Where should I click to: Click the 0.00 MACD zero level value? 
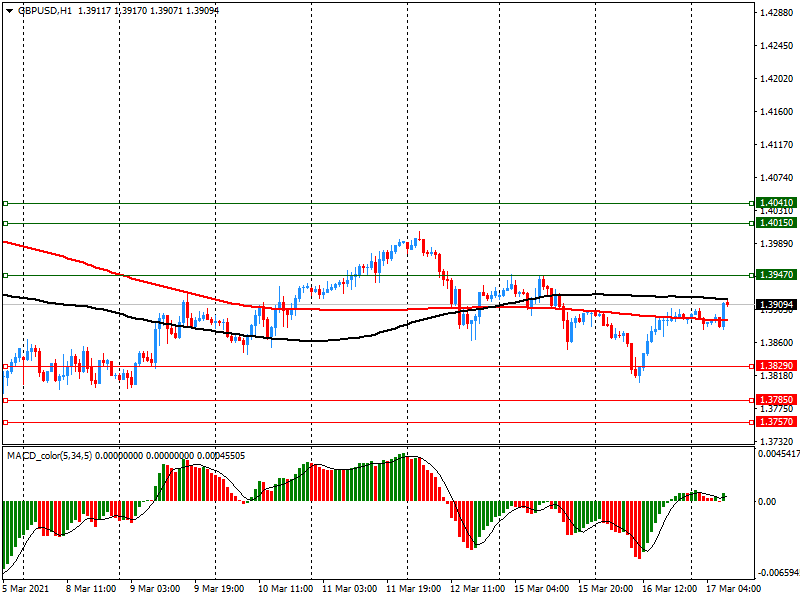pyautogui.click(x=767, y=502)
